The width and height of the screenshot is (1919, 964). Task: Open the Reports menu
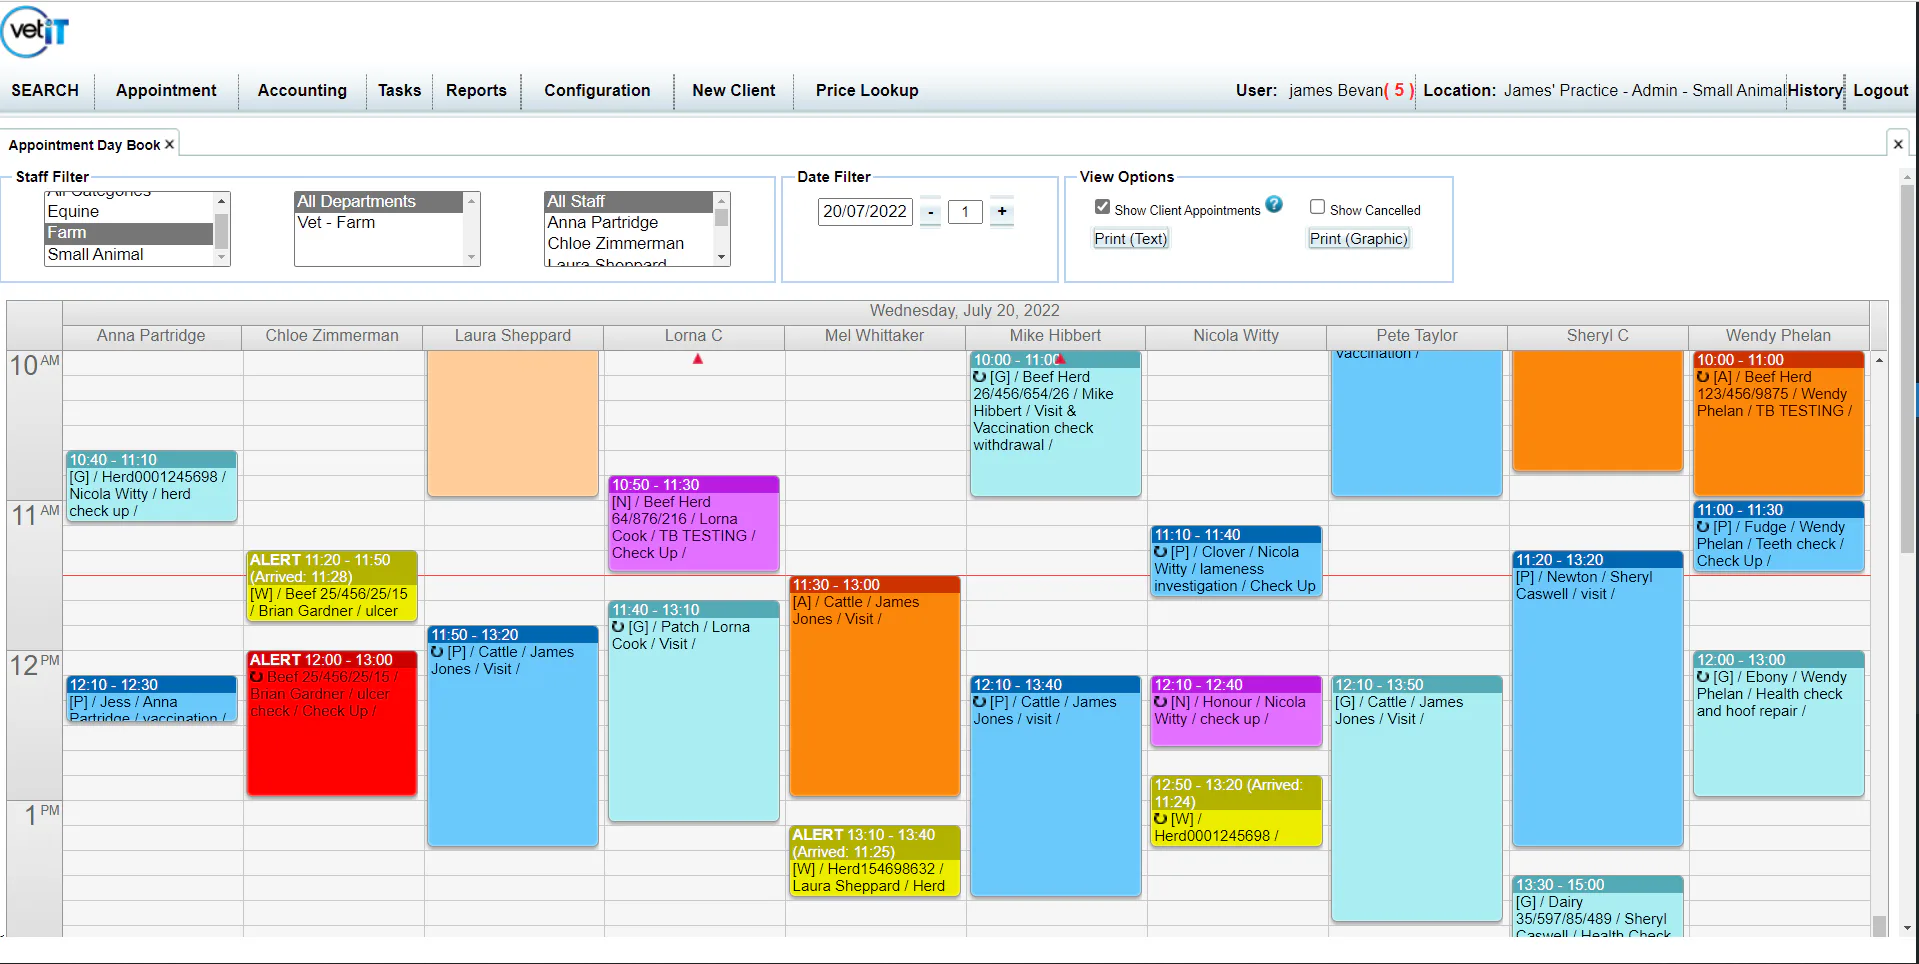click(x=476, y=90)
